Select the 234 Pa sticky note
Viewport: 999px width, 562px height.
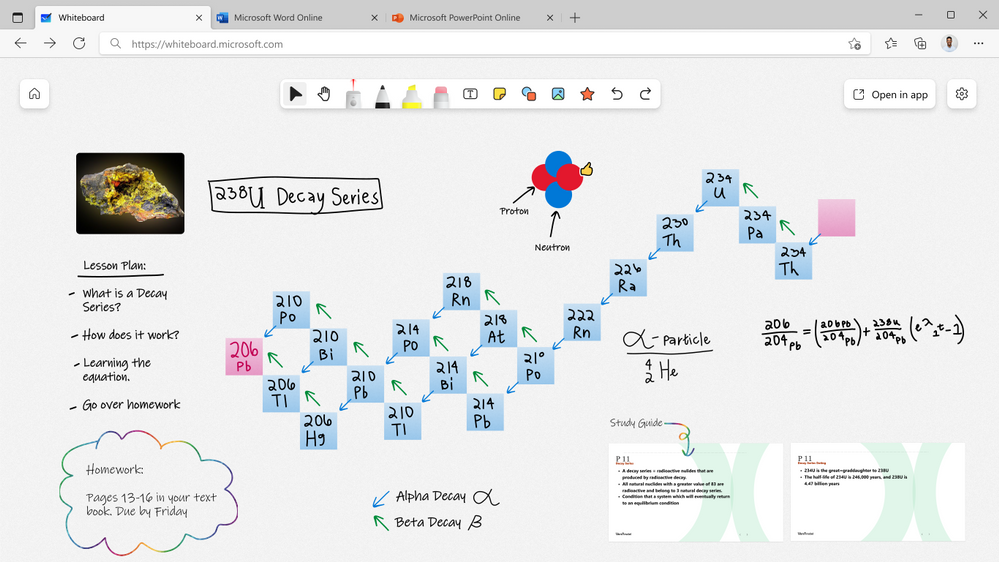pos(758,224)
